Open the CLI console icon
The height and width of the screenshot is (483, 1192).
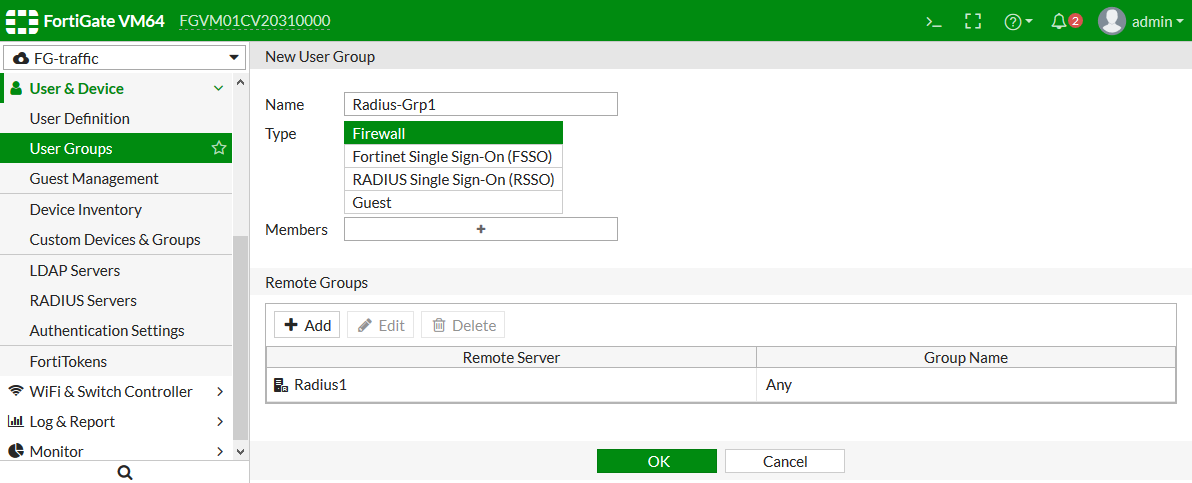933,21
